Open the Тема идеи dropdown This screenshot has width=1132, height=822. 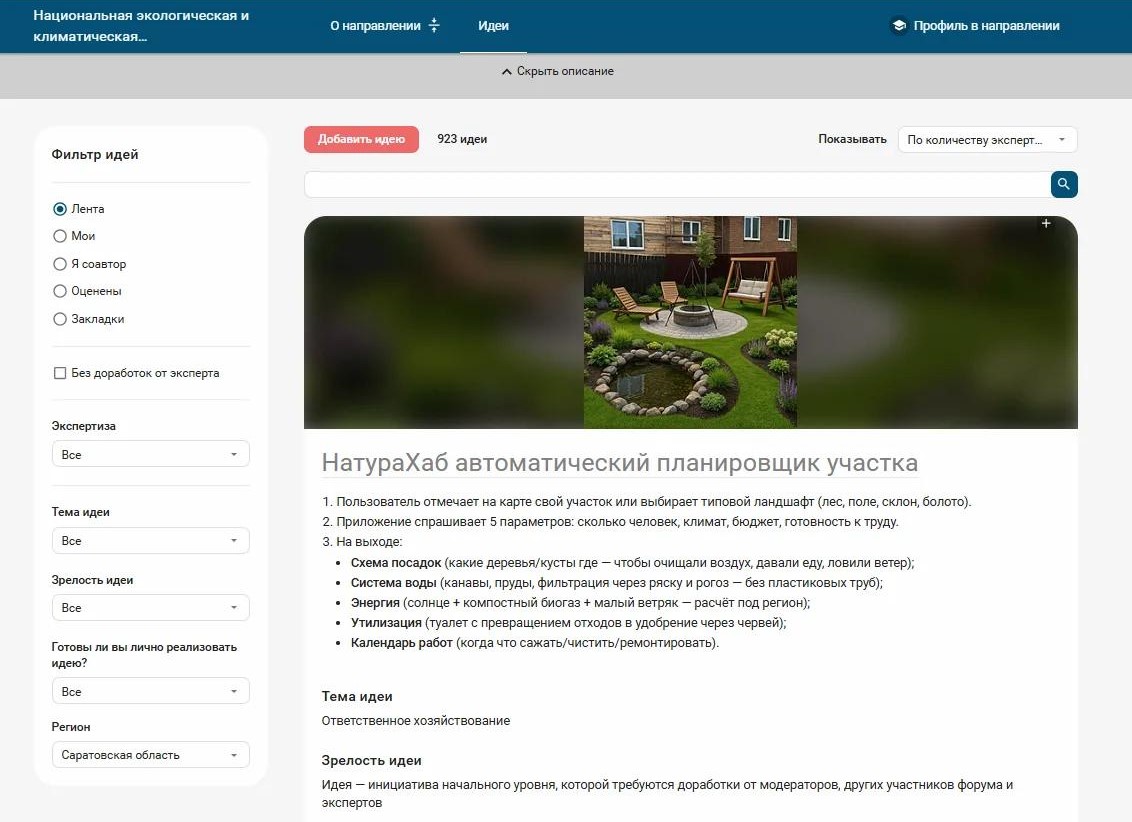tap(151, 541)
